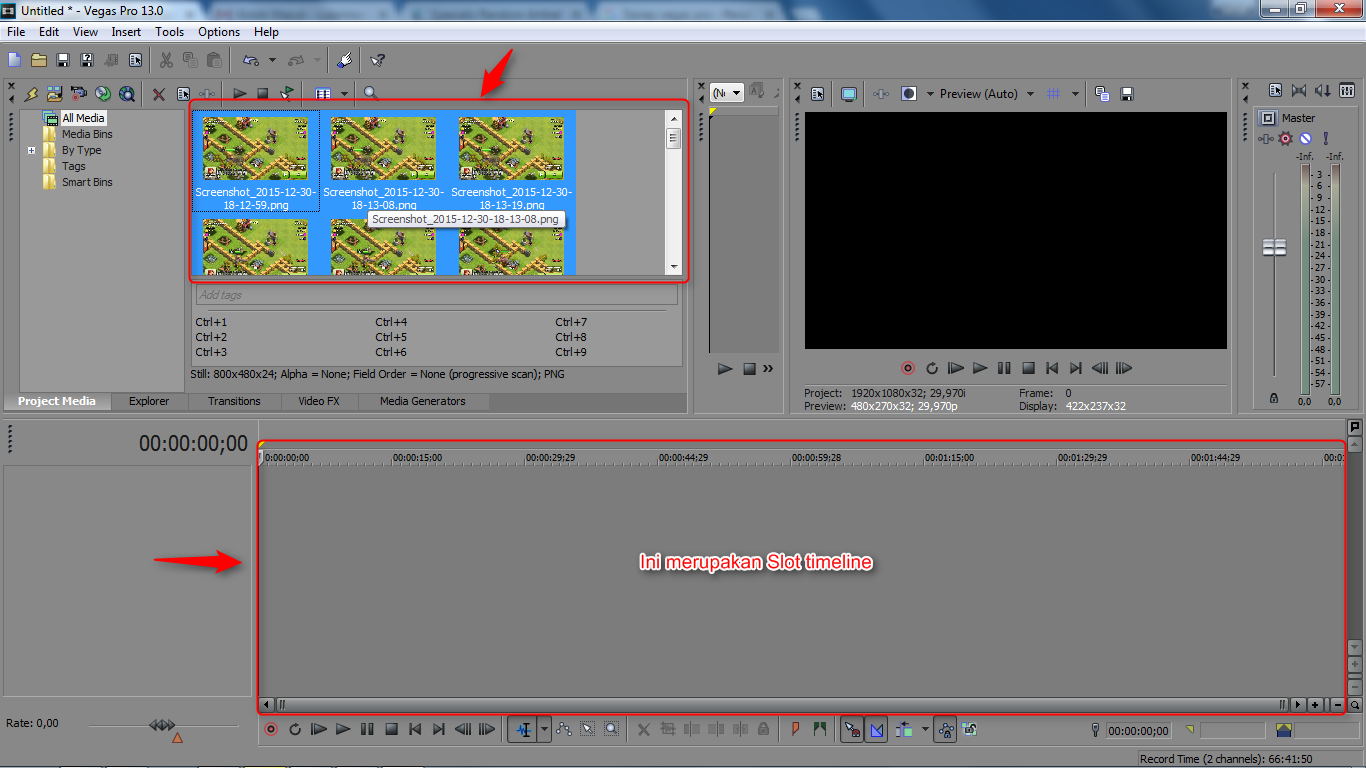Click the Open project folder icon

click(39, 60)
